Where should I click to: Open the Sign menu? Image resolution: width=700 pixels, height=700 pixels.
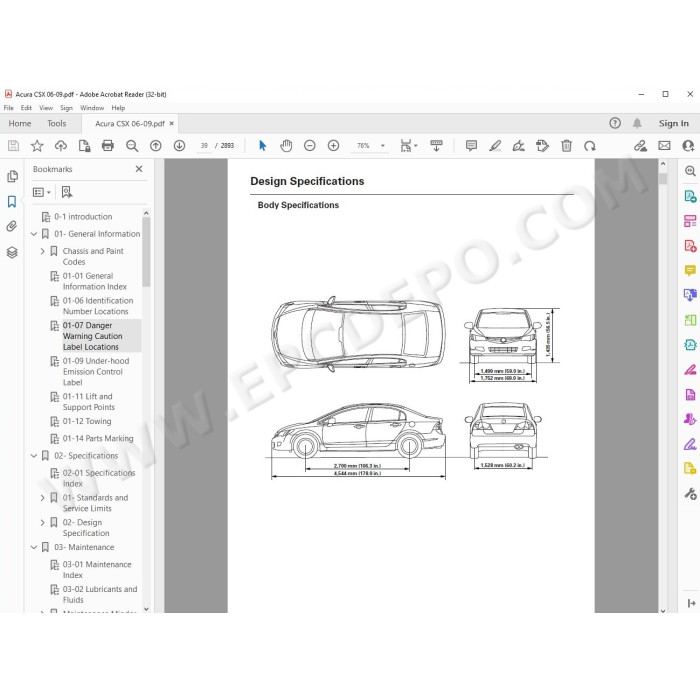coord(67,108)
